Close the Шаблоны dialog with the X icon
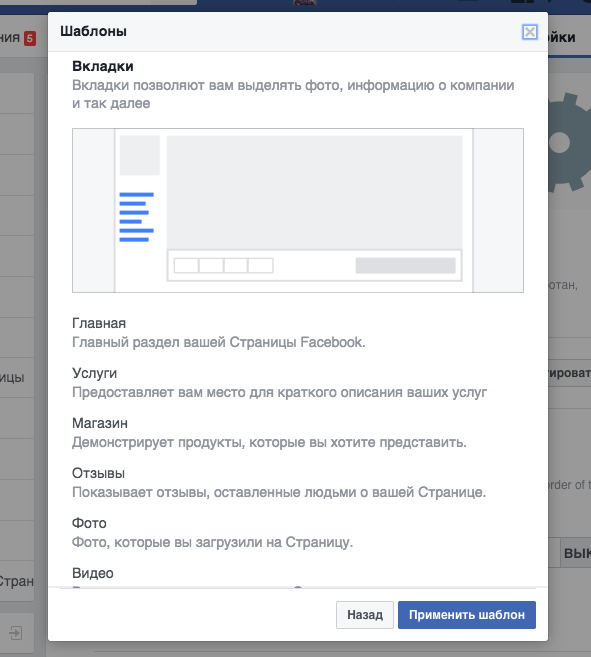 point(530,32)
